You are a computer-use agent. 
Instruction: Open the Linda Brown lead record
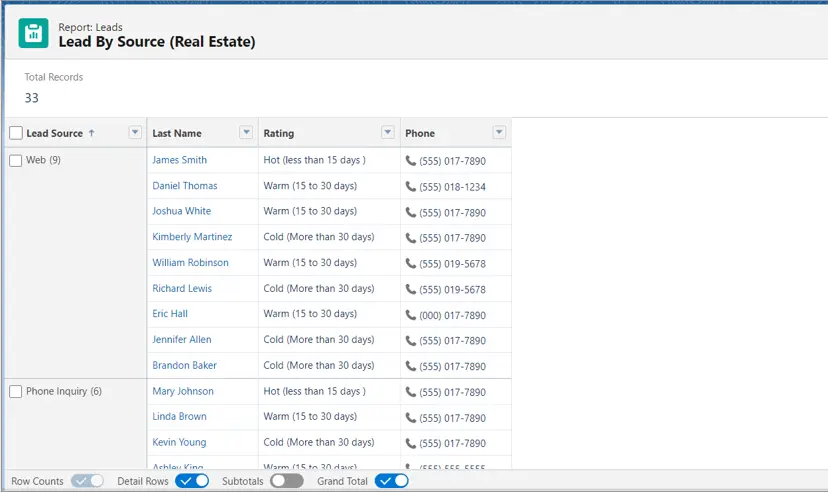180,417
